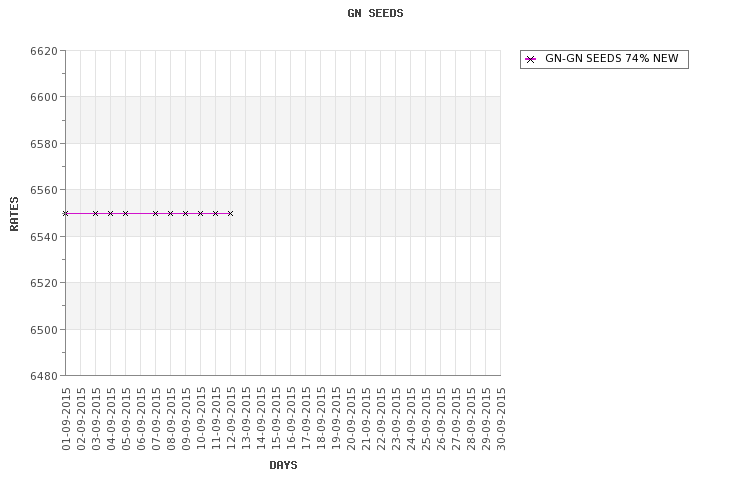Click the DAYS x-axis label

[x=283, y=465]
